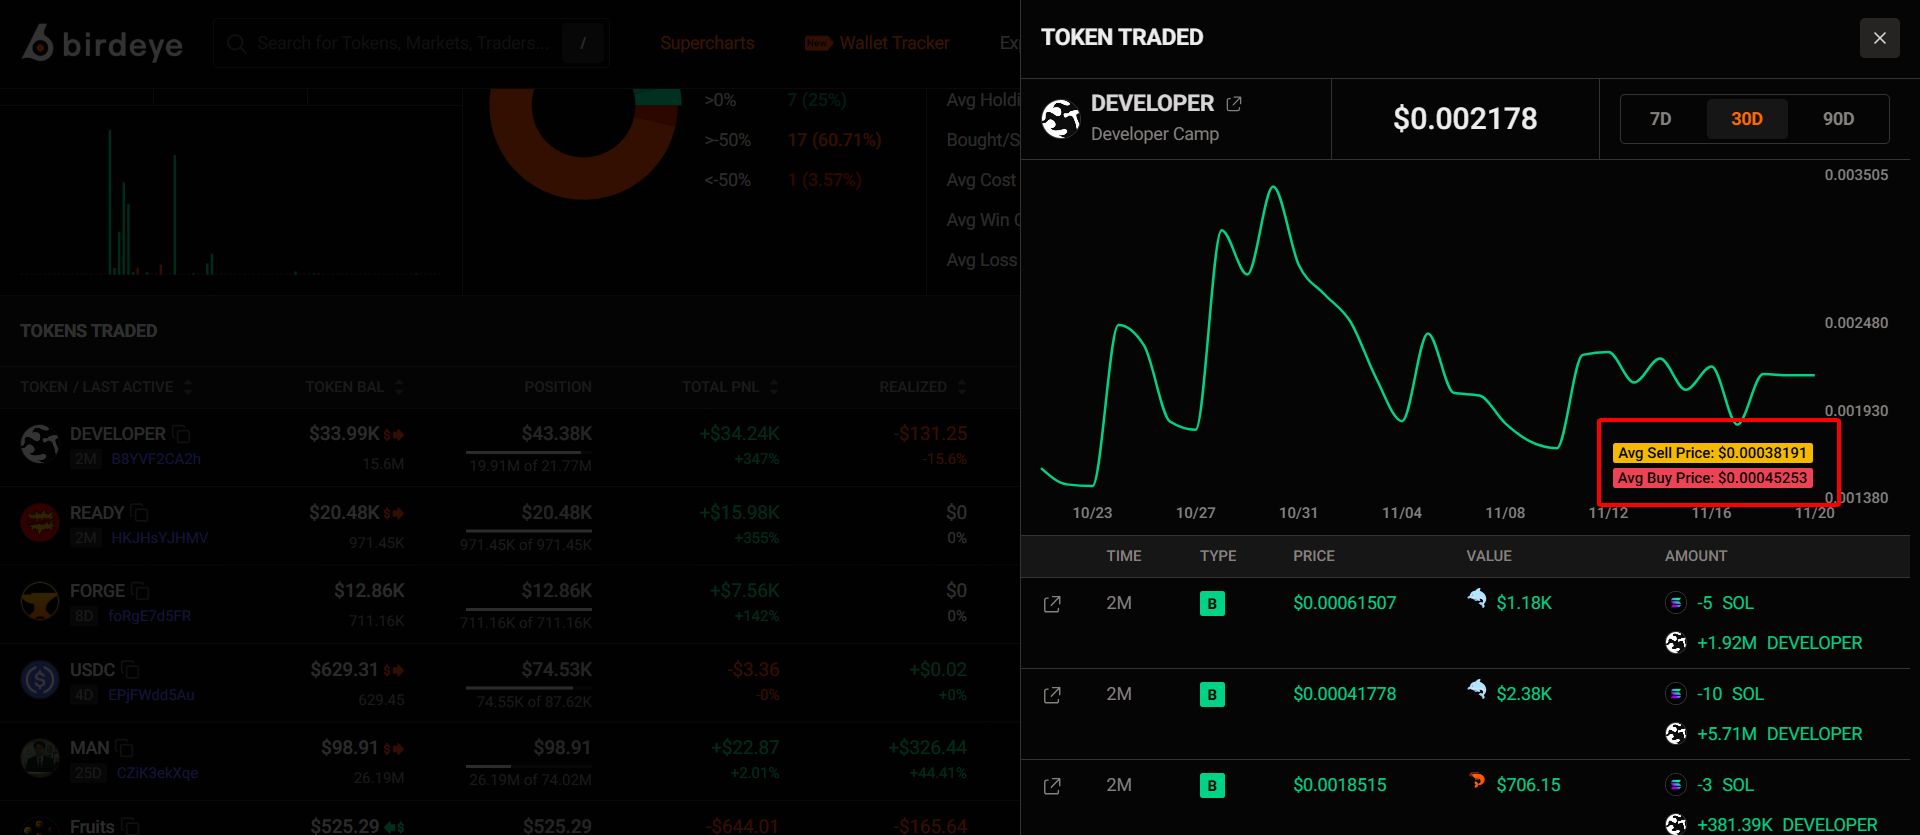1920x835 pixels.
Task: Open Supercharts in background nav
Action: [x=707, y=43]
